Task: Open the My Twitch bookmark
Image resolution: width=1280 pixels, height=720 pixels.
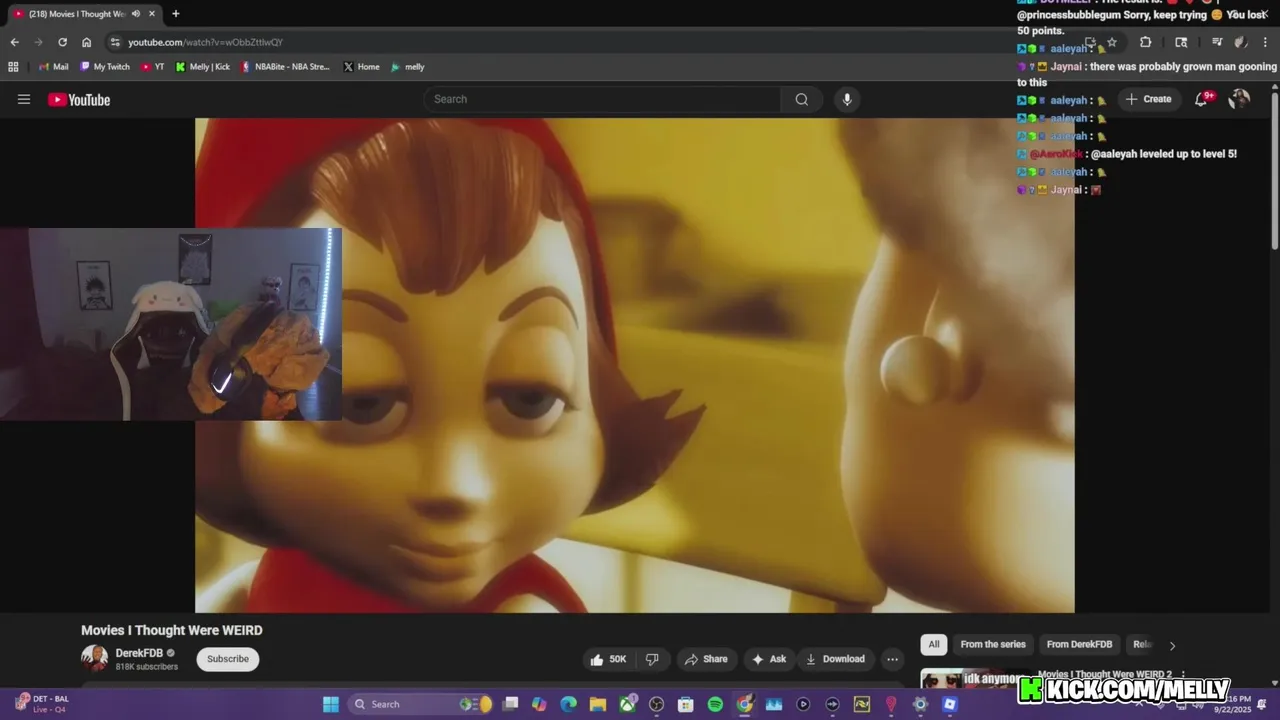Action: [x=105, y=67]
